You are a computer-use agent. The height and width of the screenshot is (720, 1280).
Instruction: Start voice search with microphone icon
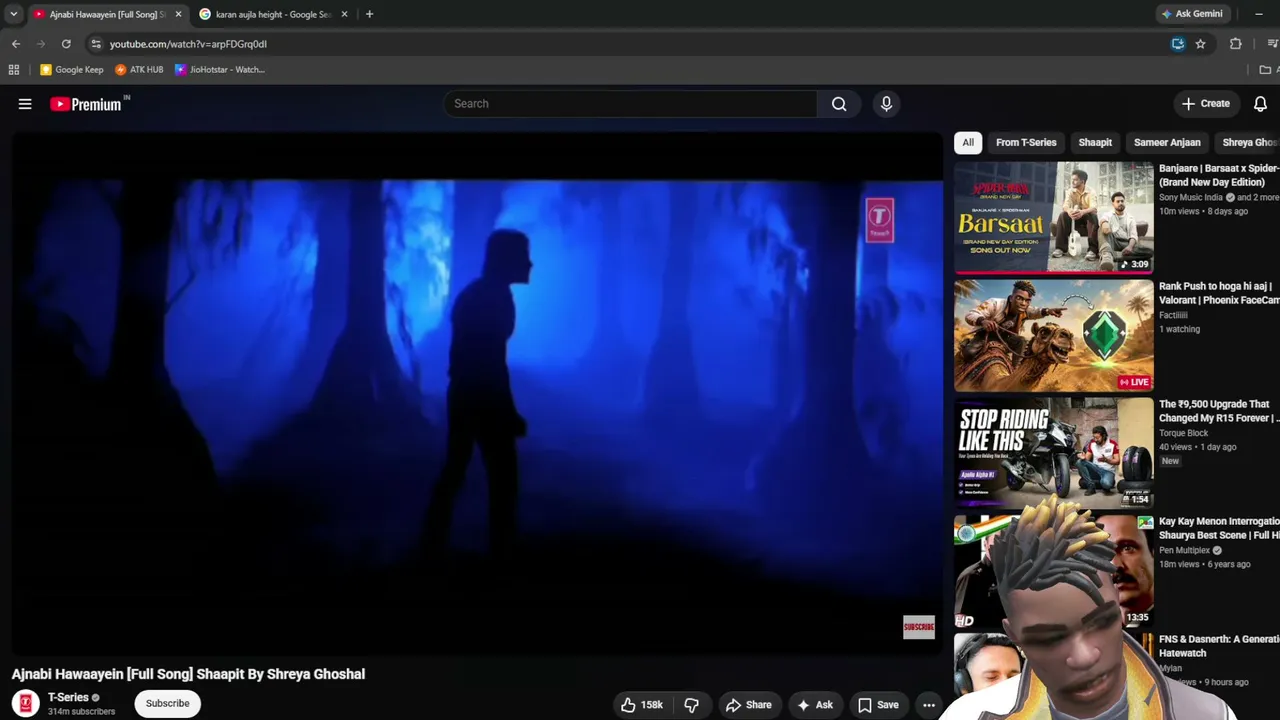click(886, 104)
